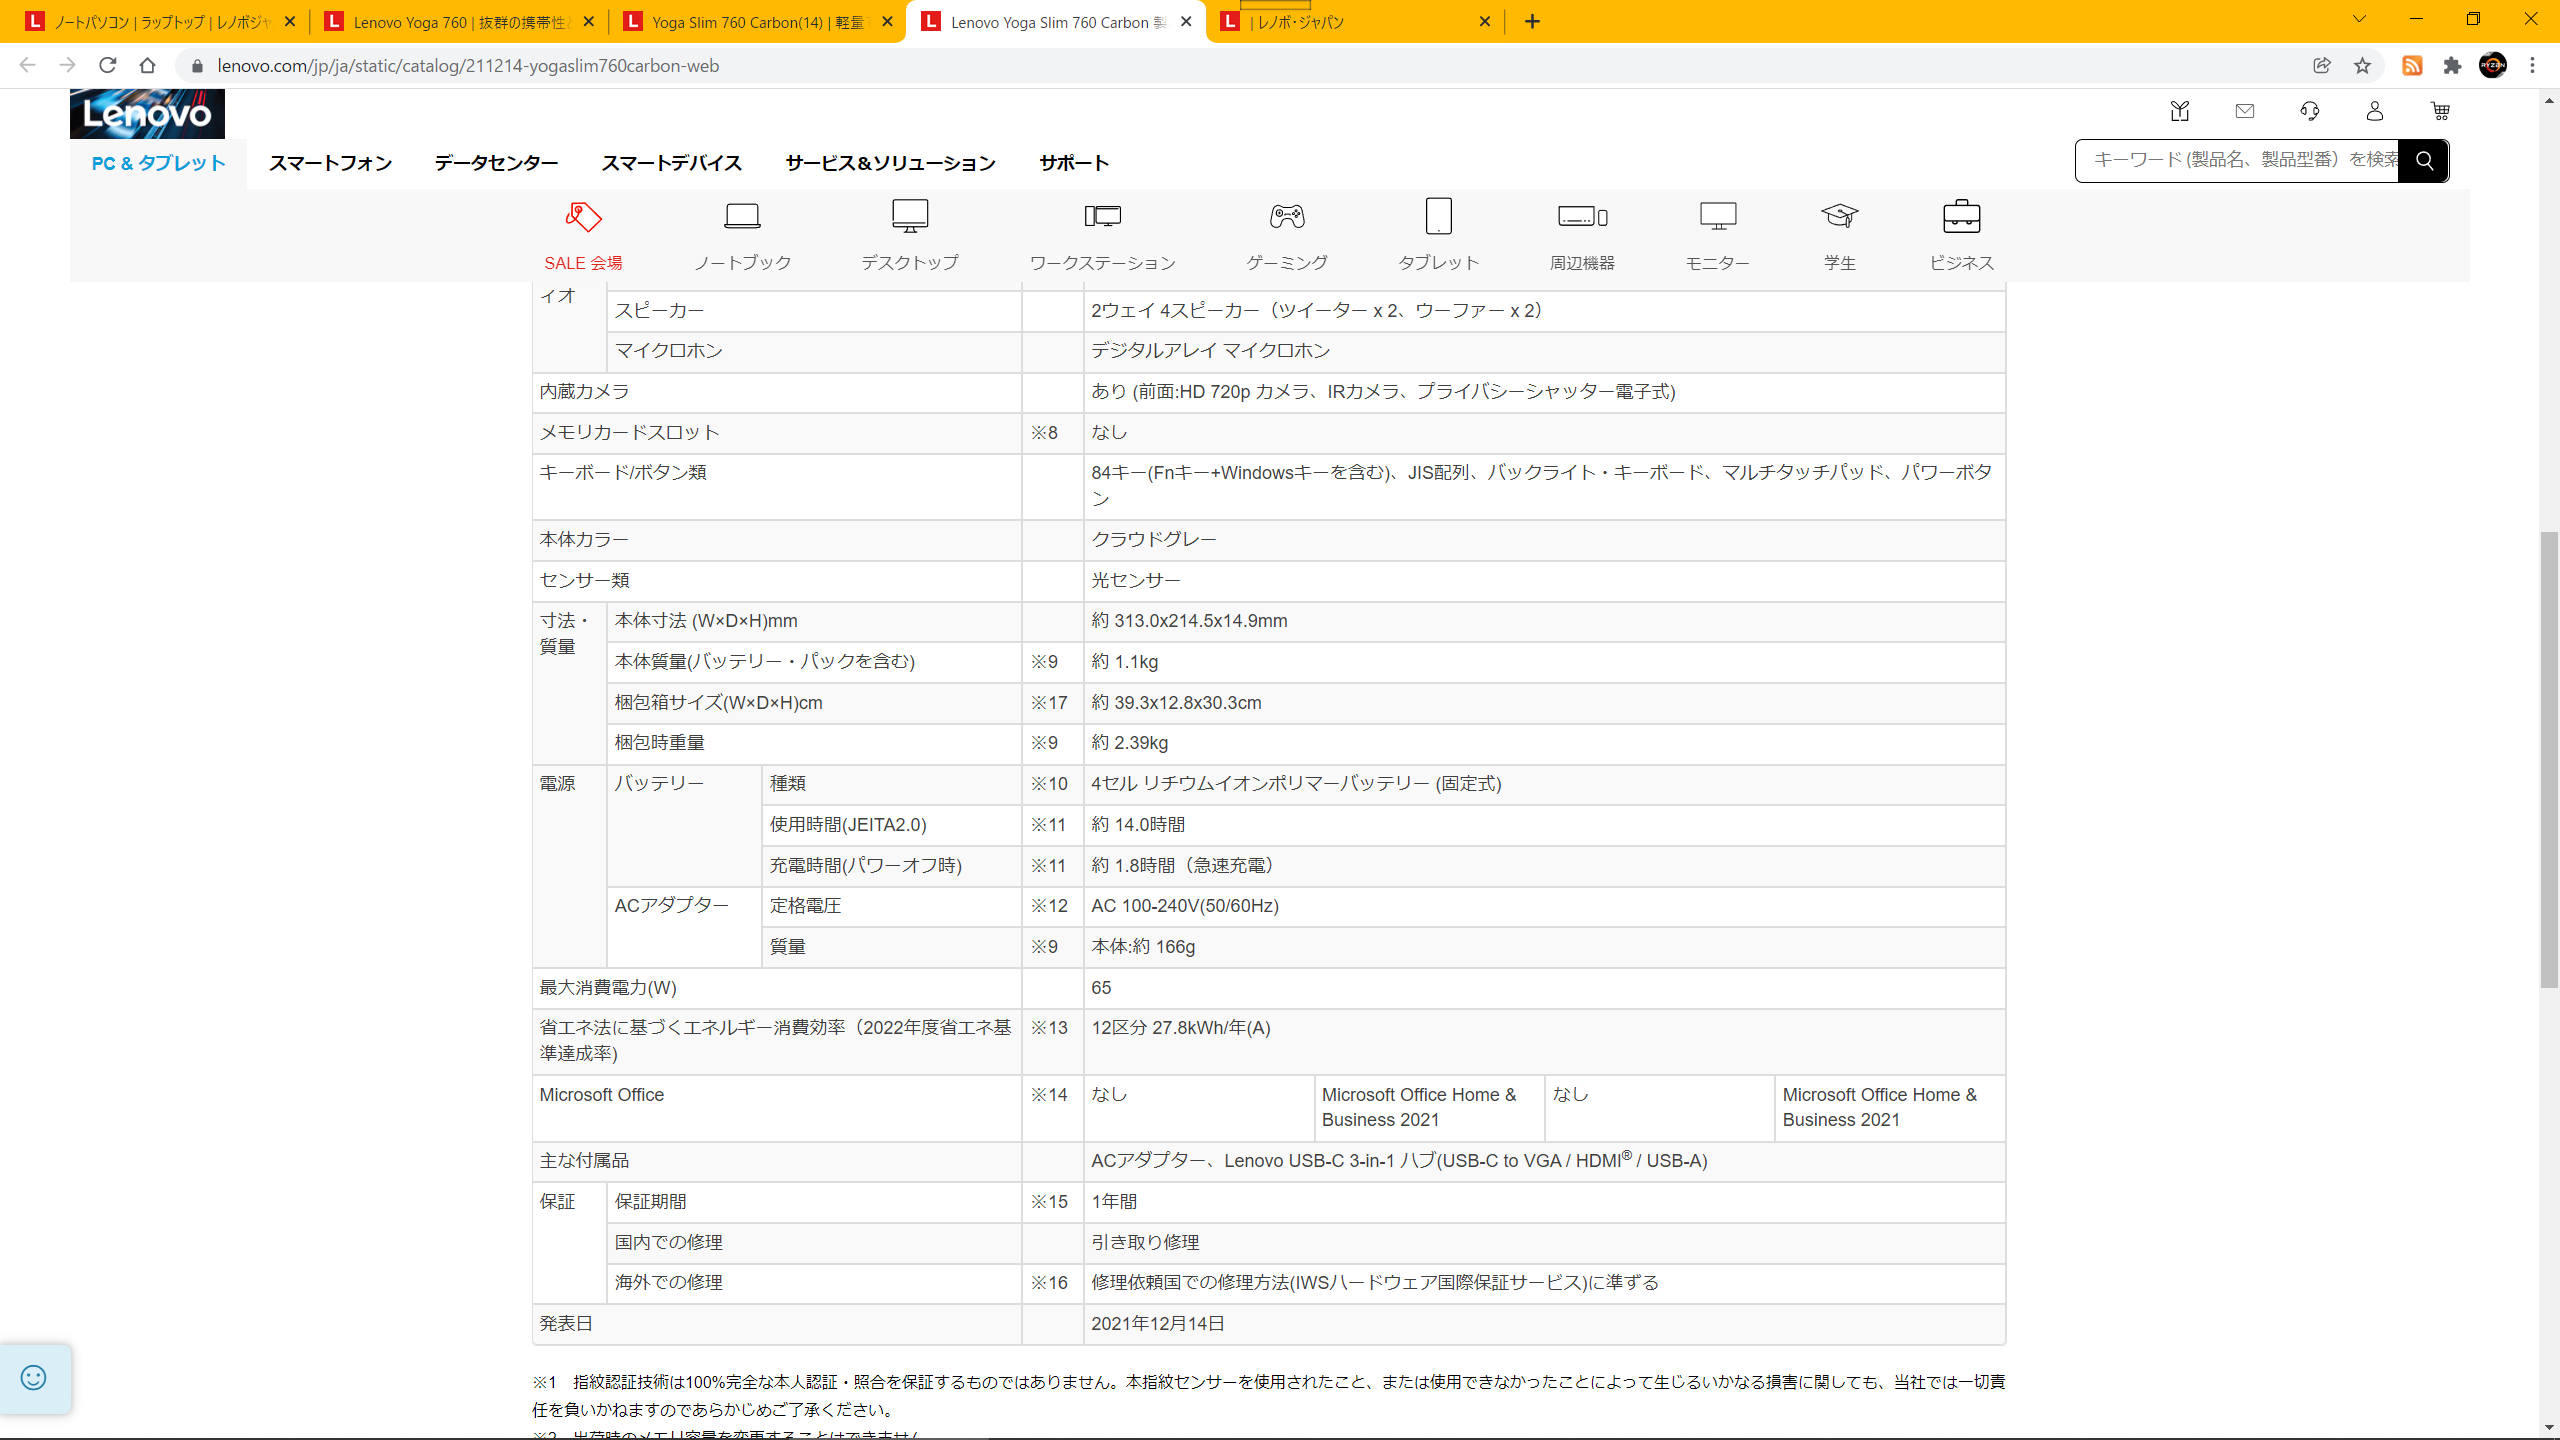Select the スマートデバイス menu
Screen dimensions: 2560x1440
click(671, 163)
